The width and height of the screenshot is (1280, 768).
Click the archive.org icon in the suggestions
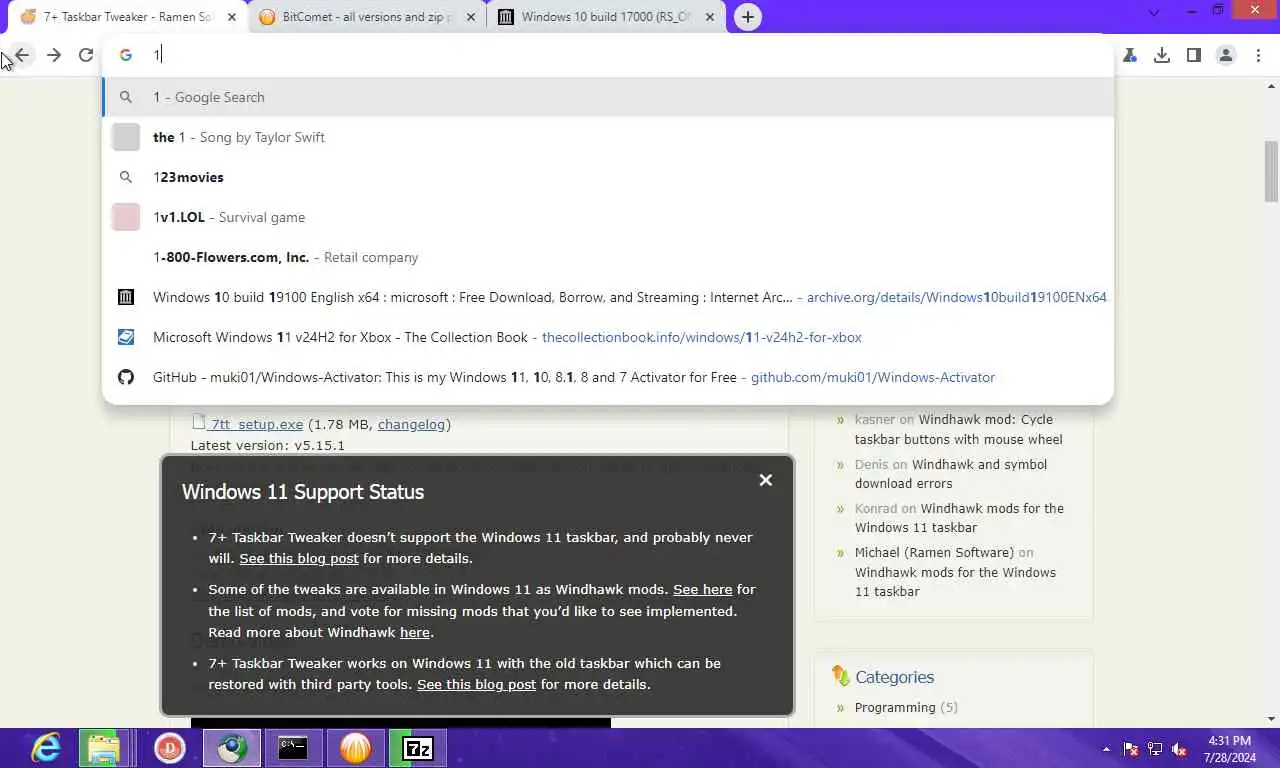[126, 297]
